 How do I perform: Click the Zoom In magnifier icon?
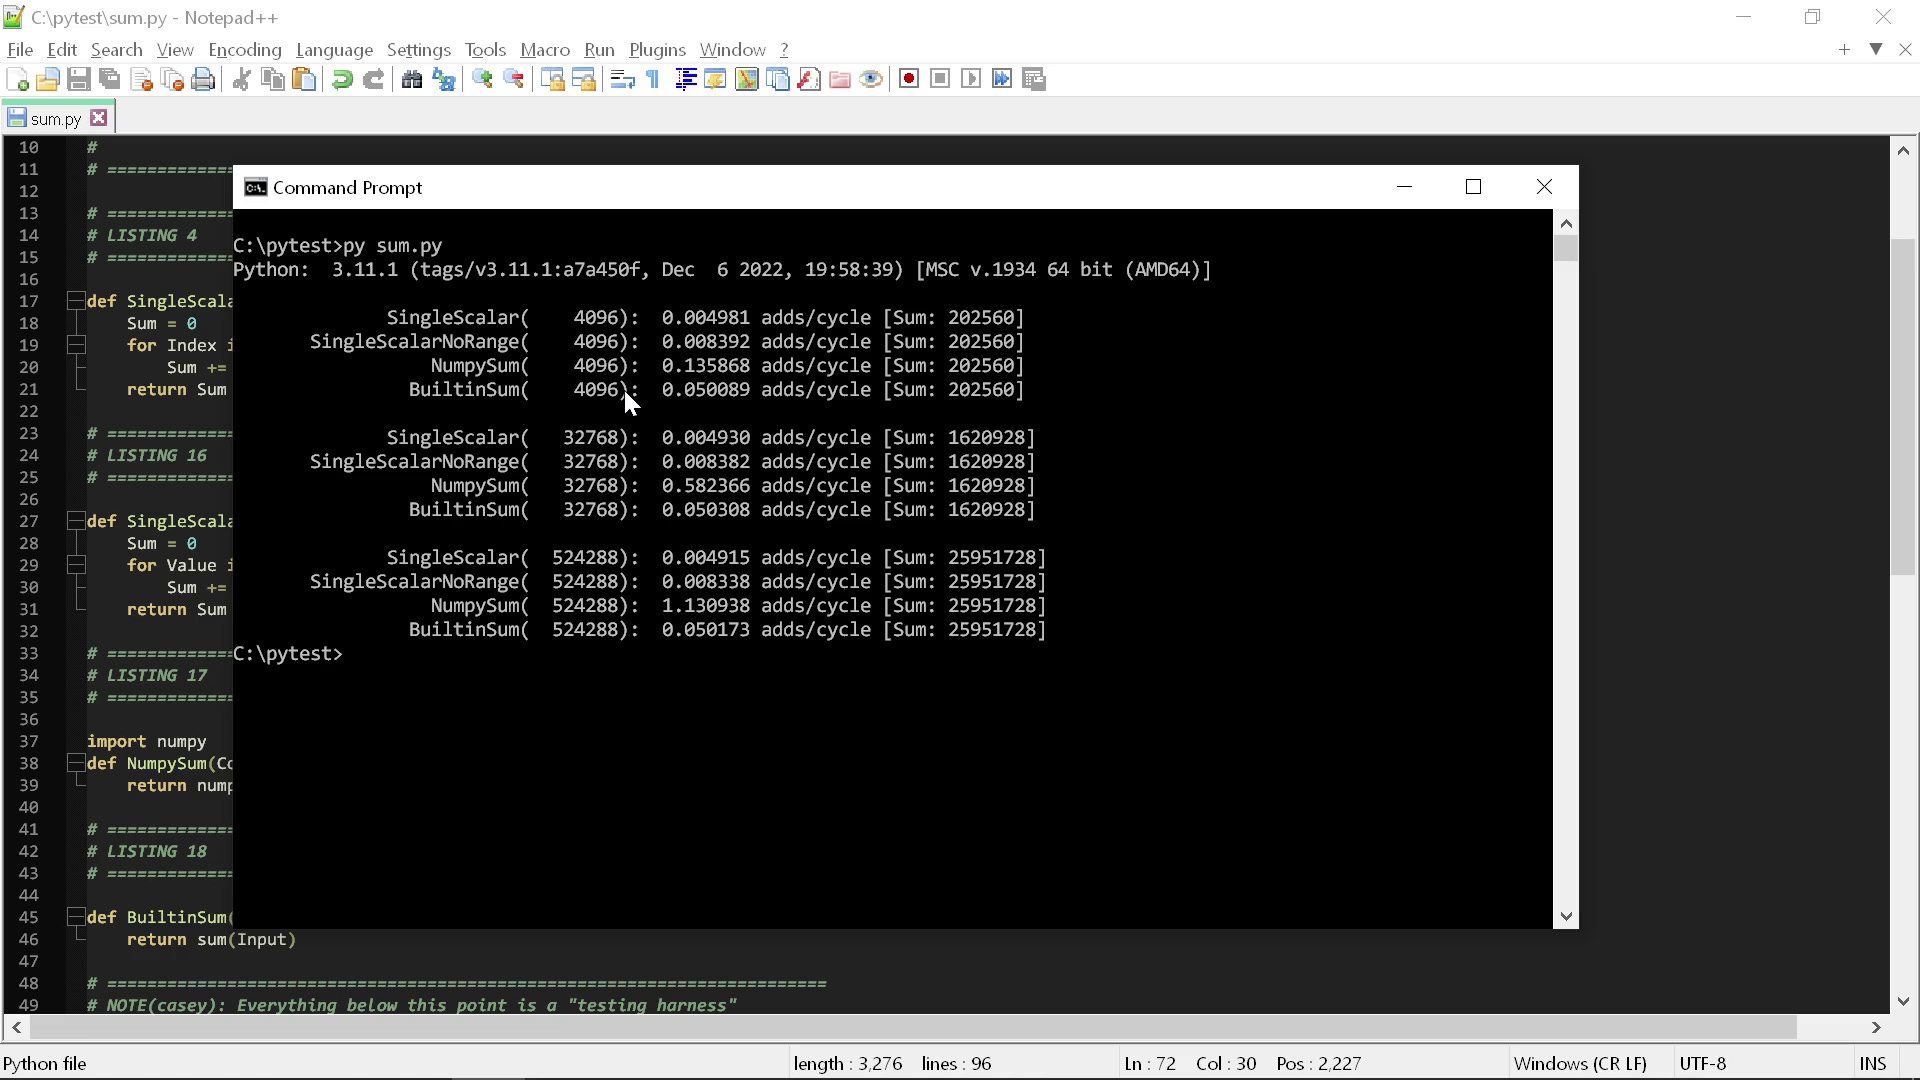coord(482,80)
